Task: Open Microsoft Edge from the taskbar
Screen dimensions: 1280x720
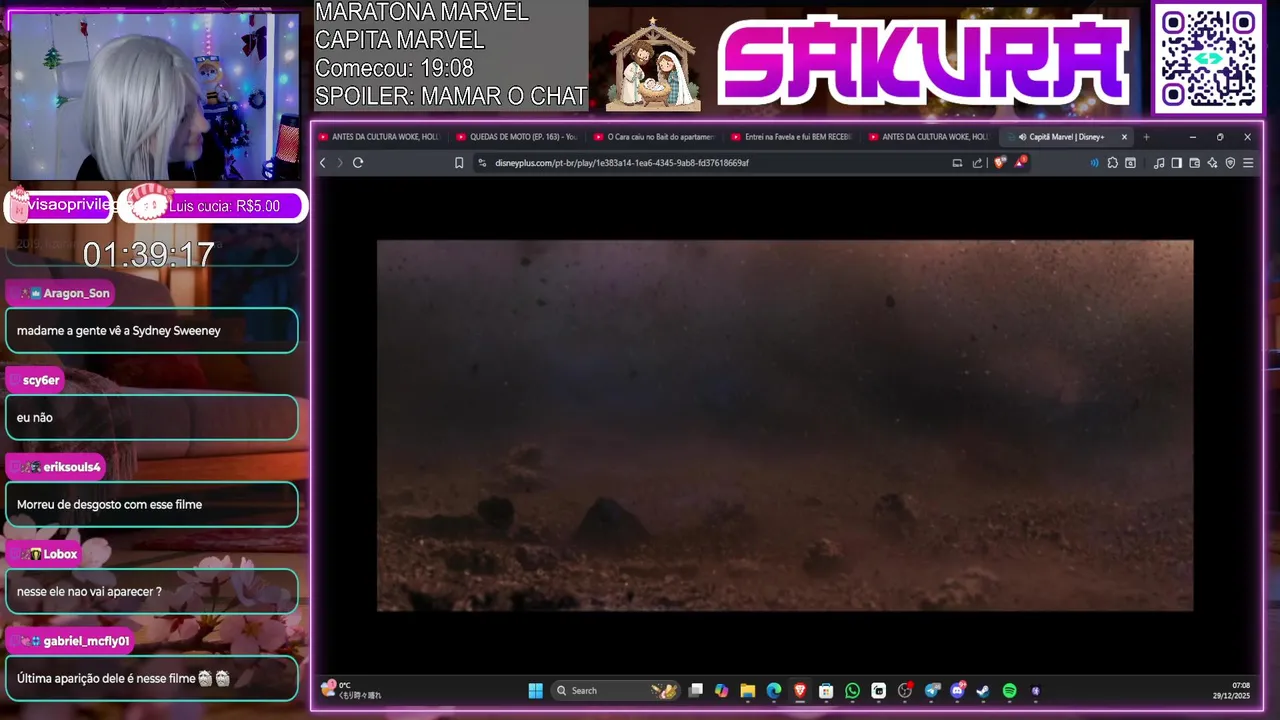Action: pyautogui.click(x=774, y=691)
